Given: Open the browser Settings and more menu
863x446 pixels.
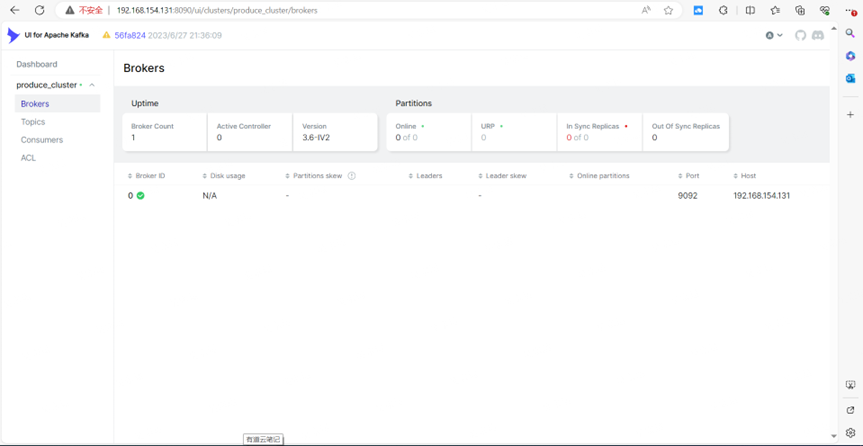Looking at the screenshot, I should coord(850,10).
